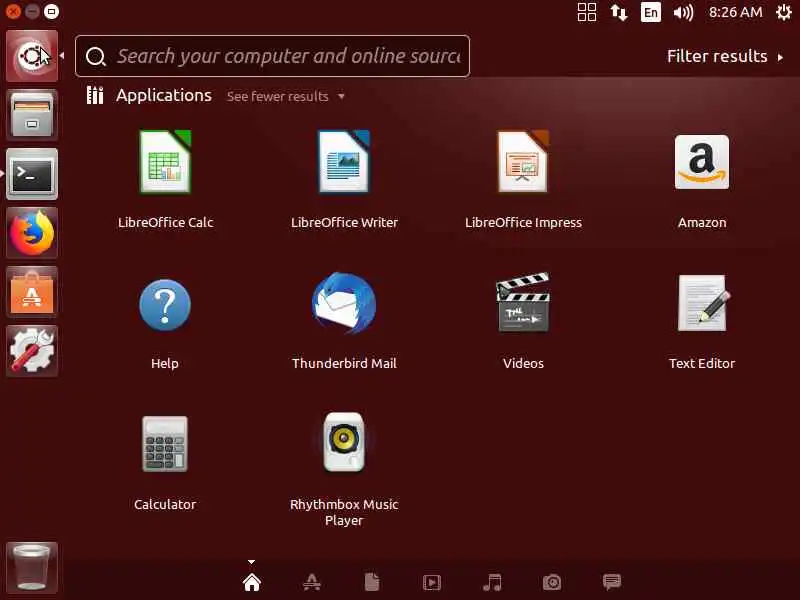The width and height of the screenshot is (800, 600).
Task: Click the maximize Dash button
Action: coord(51,11)
